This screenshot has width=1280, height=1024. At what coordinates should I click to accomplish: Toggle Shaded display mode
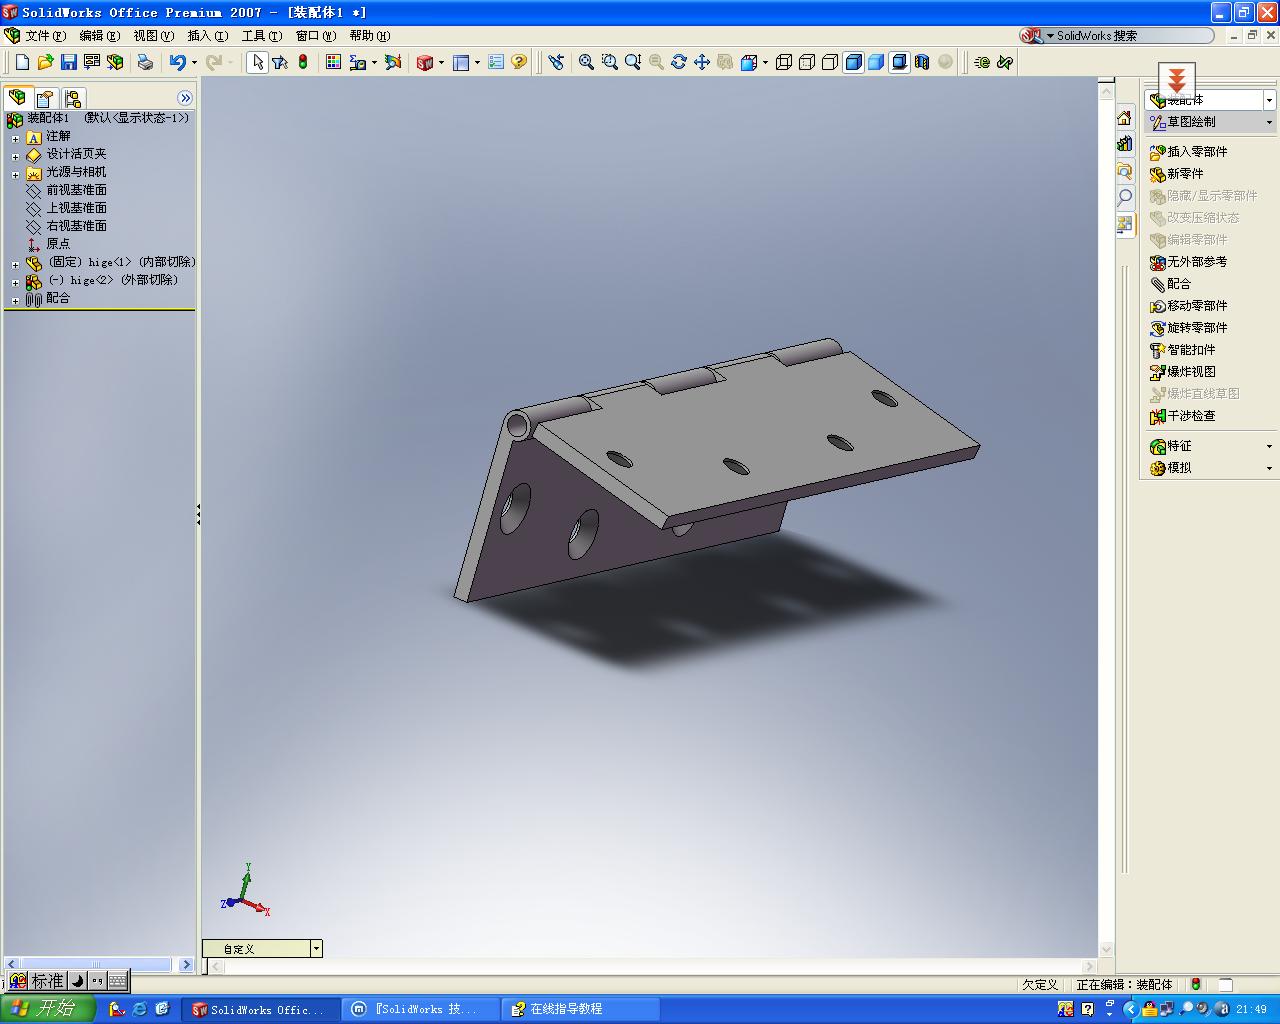click(876, 62)
